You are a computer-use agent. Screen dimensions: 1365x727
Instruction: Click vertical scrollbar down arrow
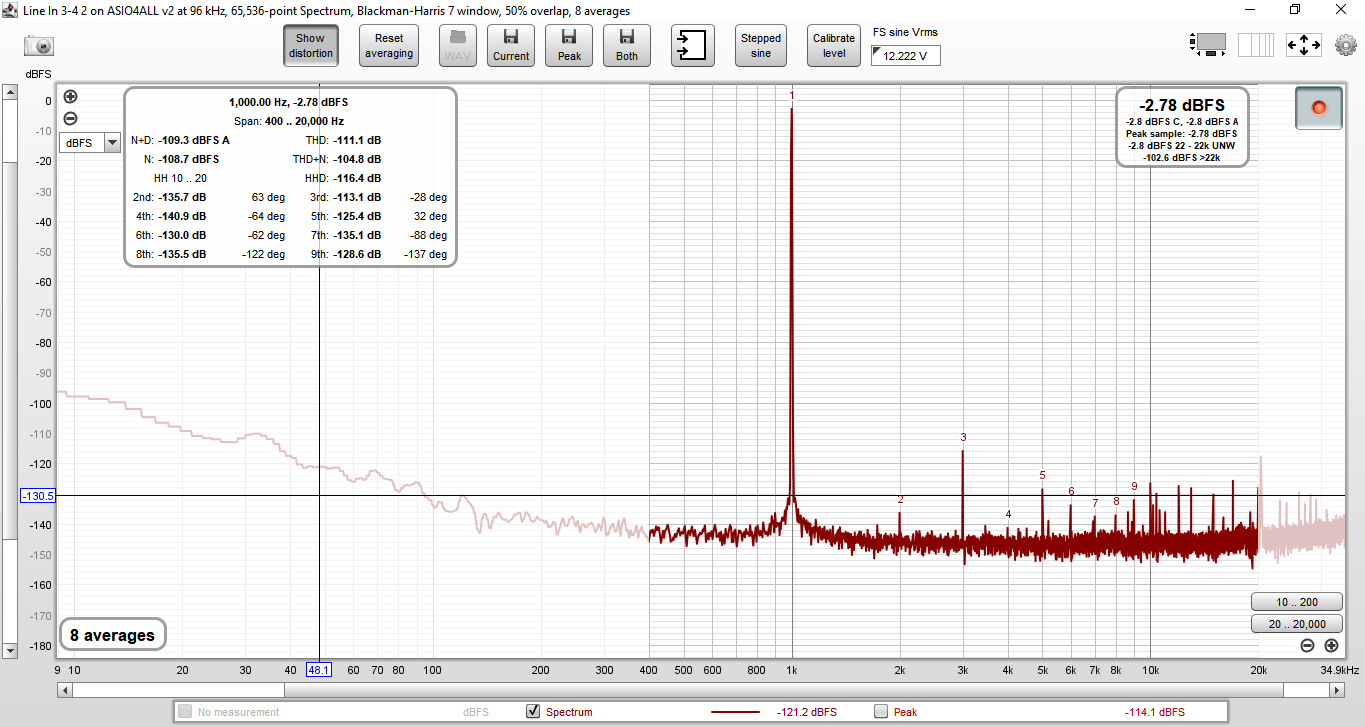click(9, 651)
